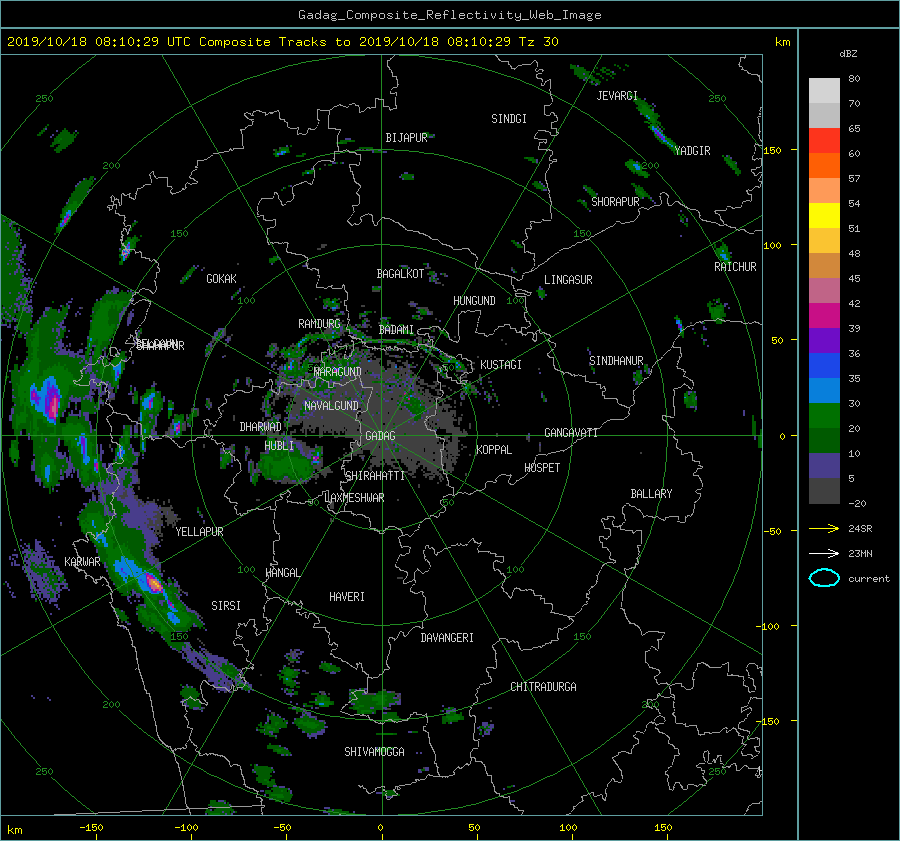Click the SINDHANUR city label
900x841 pixels.
616,361
